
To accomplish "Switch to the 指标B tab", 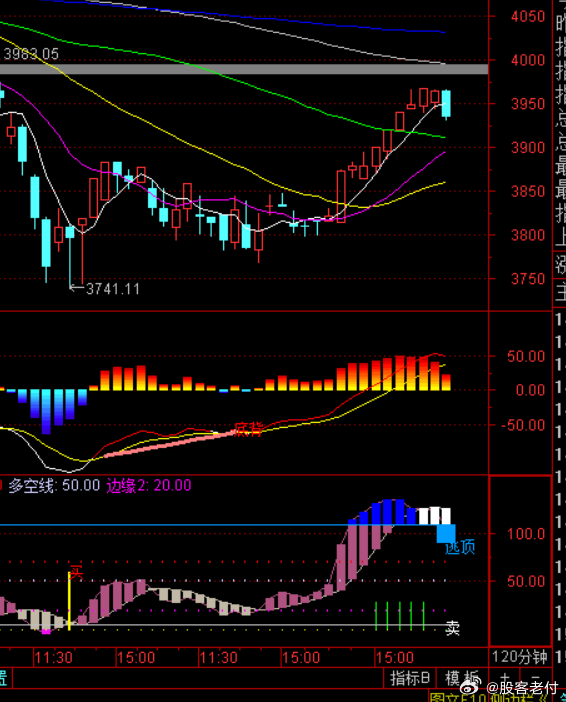I will pos(409,678).
